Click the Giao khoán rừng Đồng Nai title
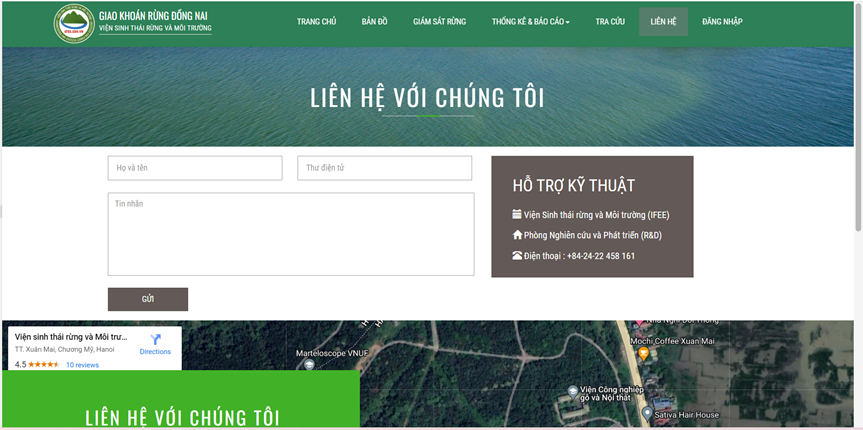 click(x=154, y=16)
